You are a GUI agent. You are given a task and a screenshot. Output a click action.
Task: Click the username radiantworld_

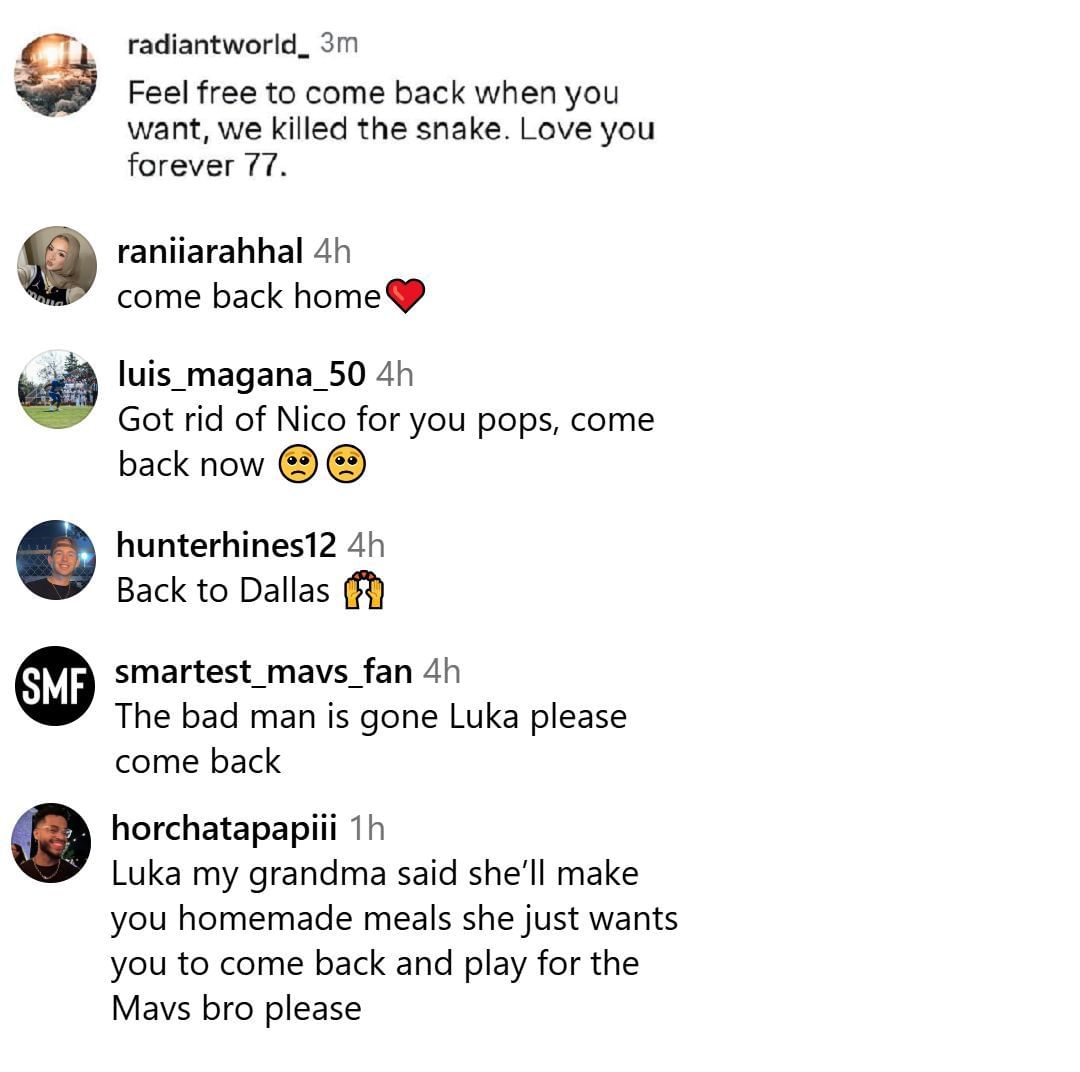[x=213, y=43]
